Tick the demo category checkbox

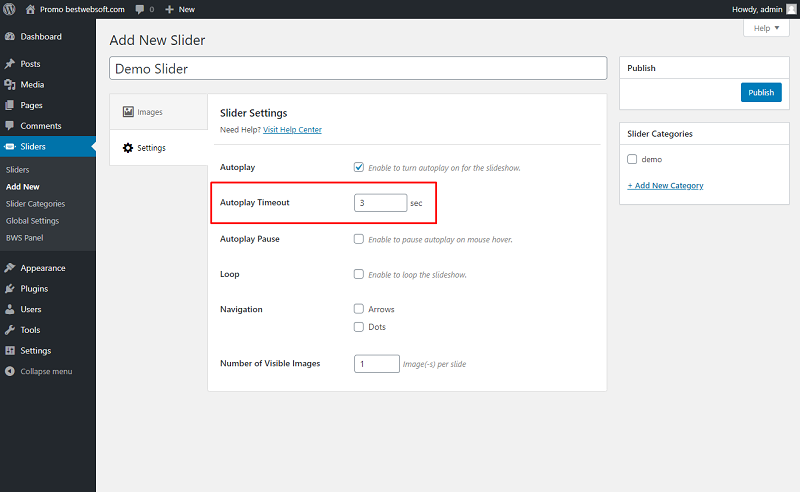(632, 159)
